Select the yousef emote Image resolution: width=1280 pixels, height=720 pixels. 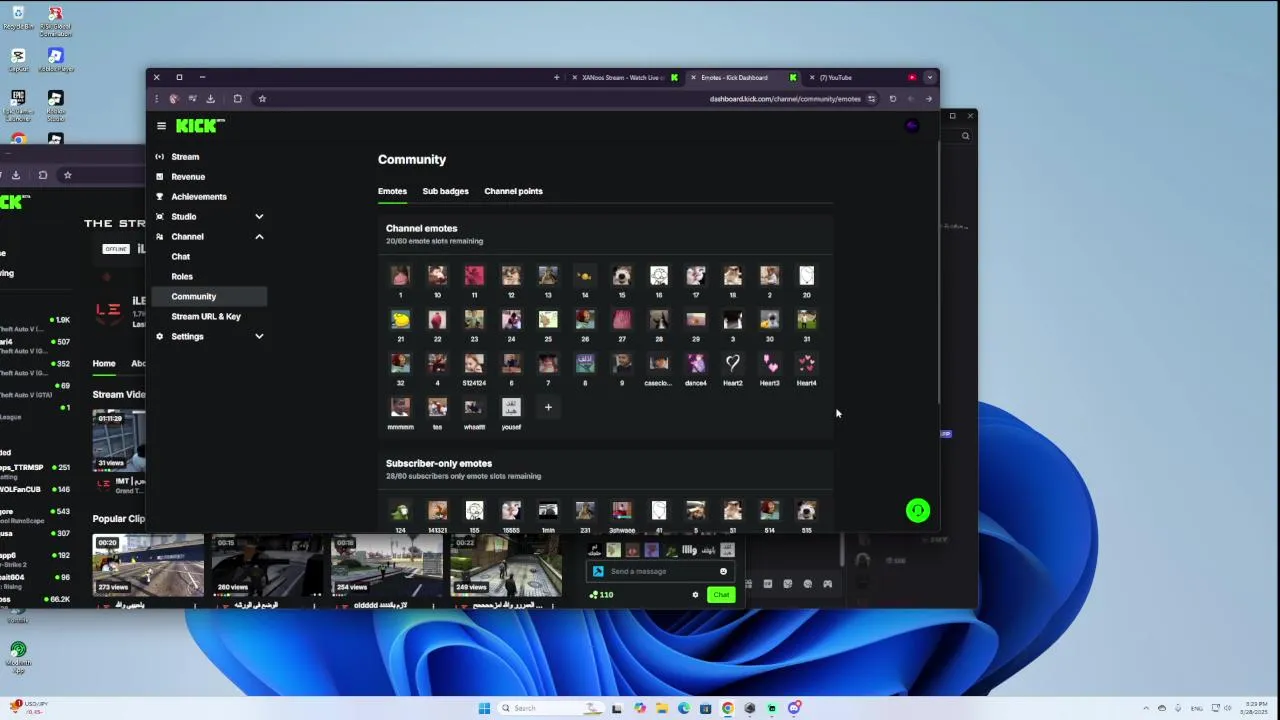point(511,408)
